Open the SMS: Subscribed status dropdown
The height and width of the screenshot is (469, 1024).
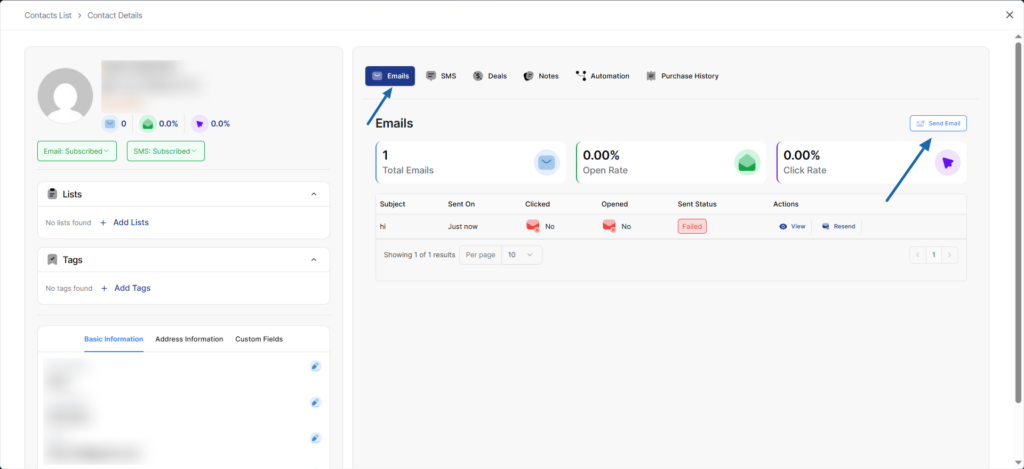coord(165,151)
